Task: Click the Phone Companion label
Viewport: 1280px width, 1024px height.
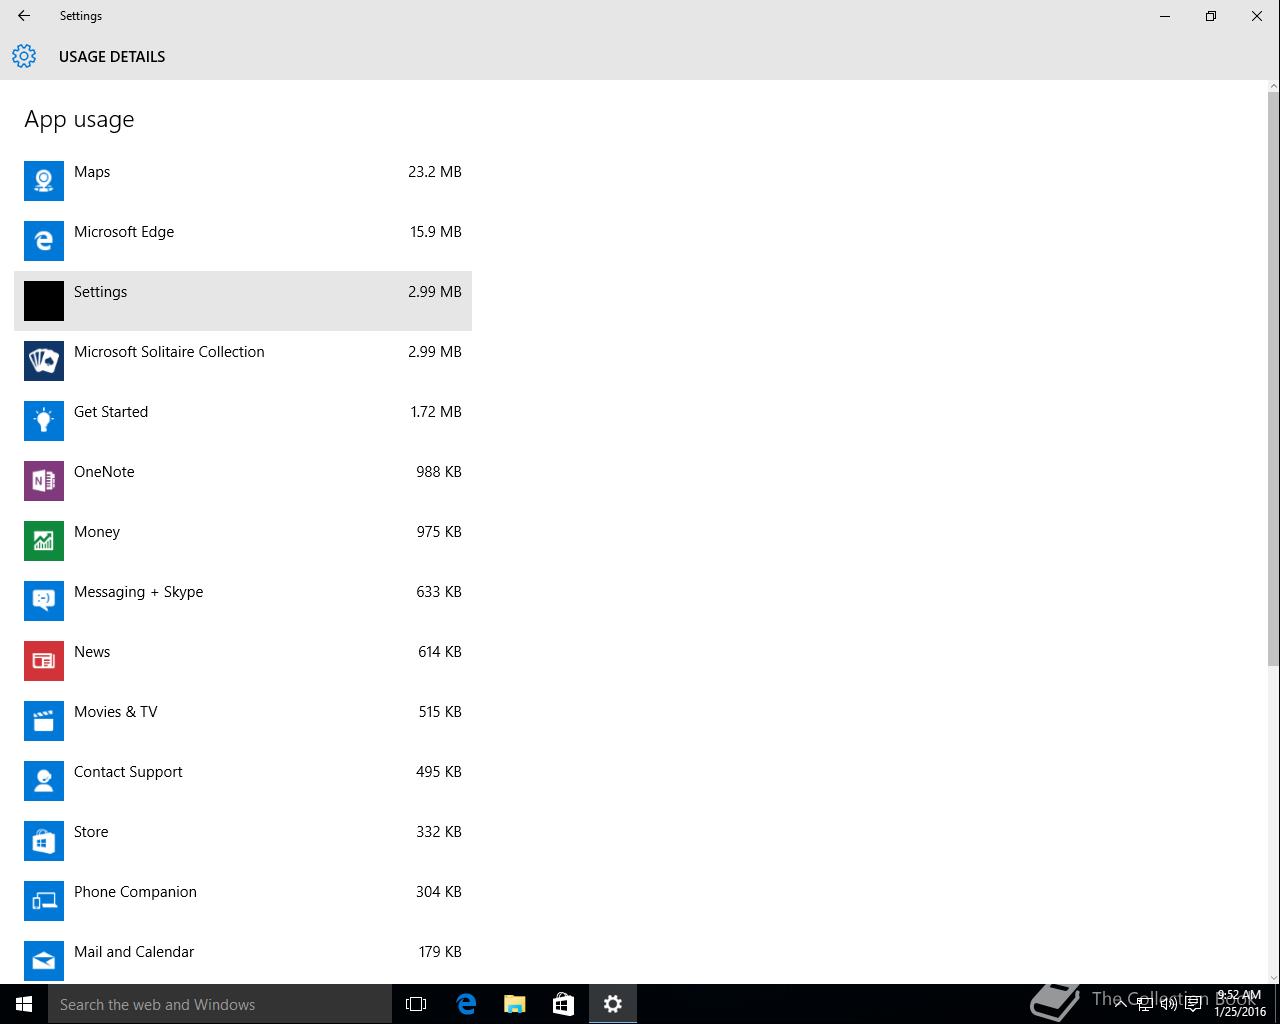Action: [x=135, y=892]
